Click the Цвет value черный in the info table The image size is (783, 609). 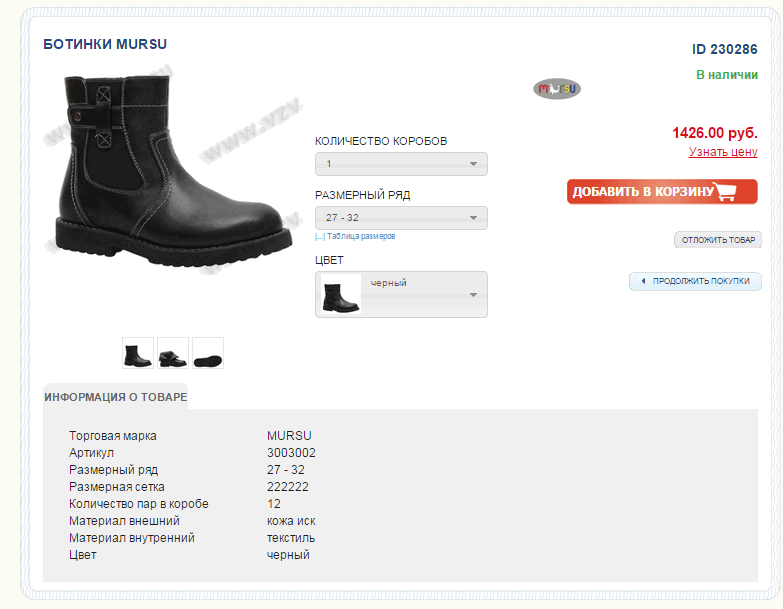(x=288, y=555)
